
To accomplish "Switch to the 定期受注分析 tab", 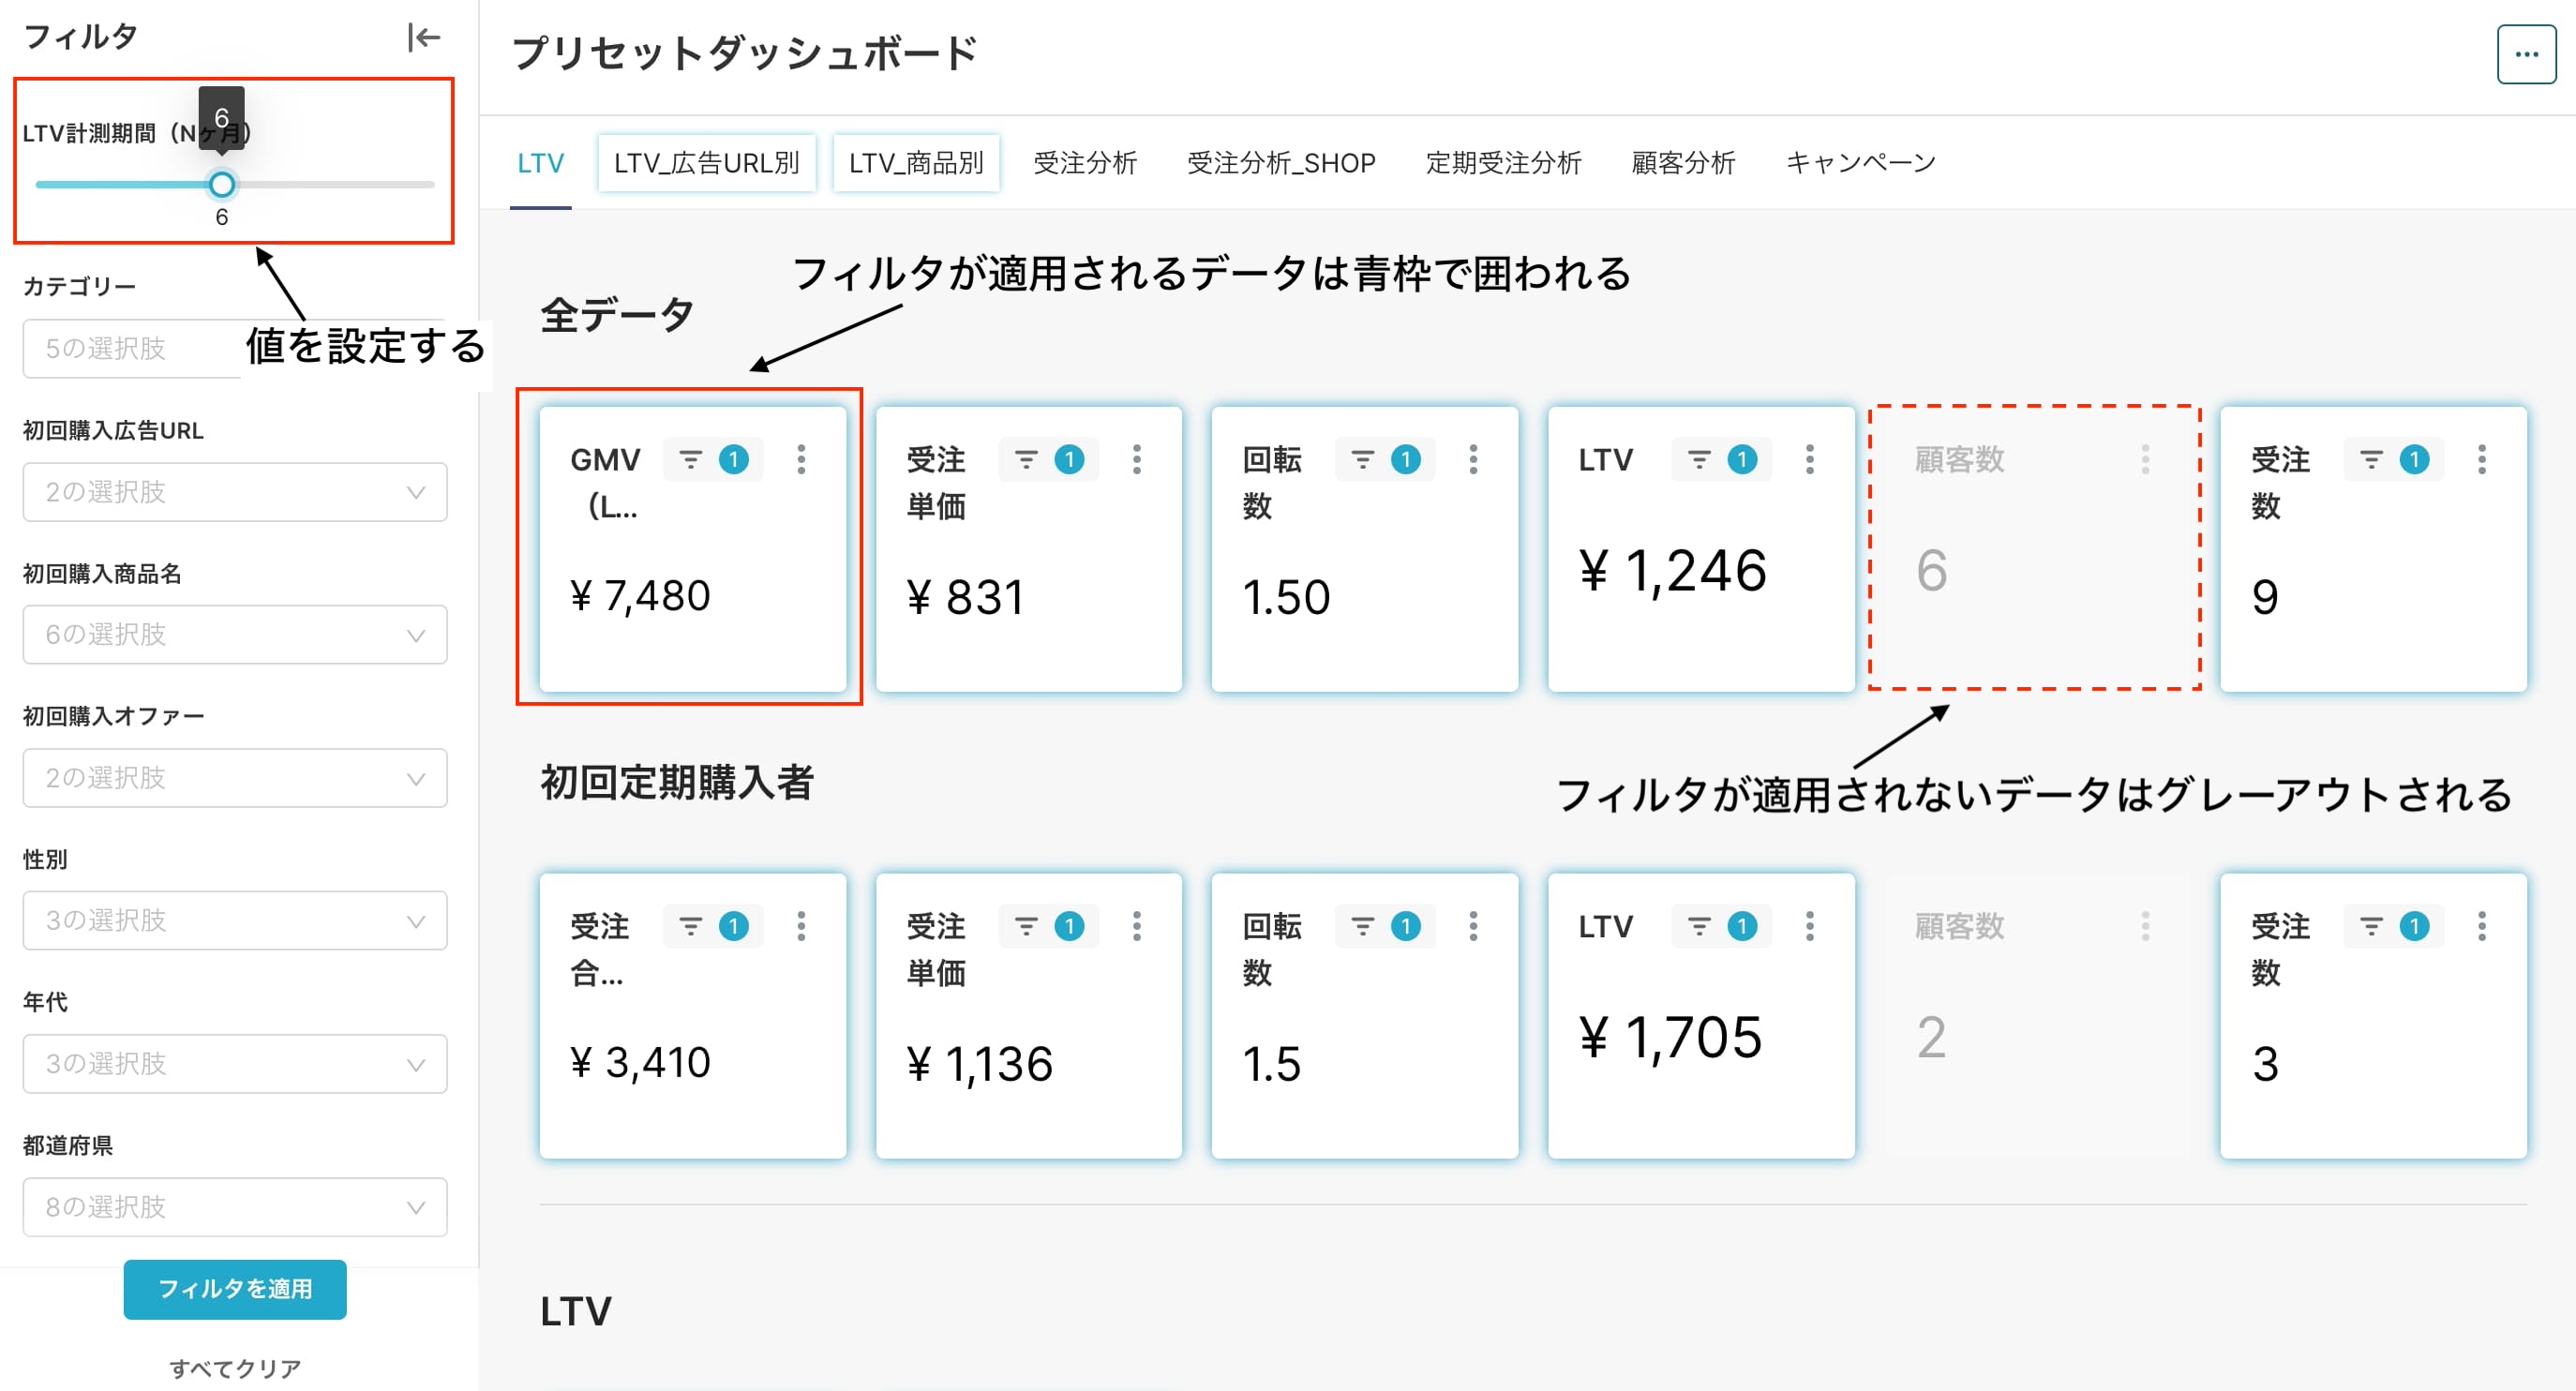I will point(1502,163).
